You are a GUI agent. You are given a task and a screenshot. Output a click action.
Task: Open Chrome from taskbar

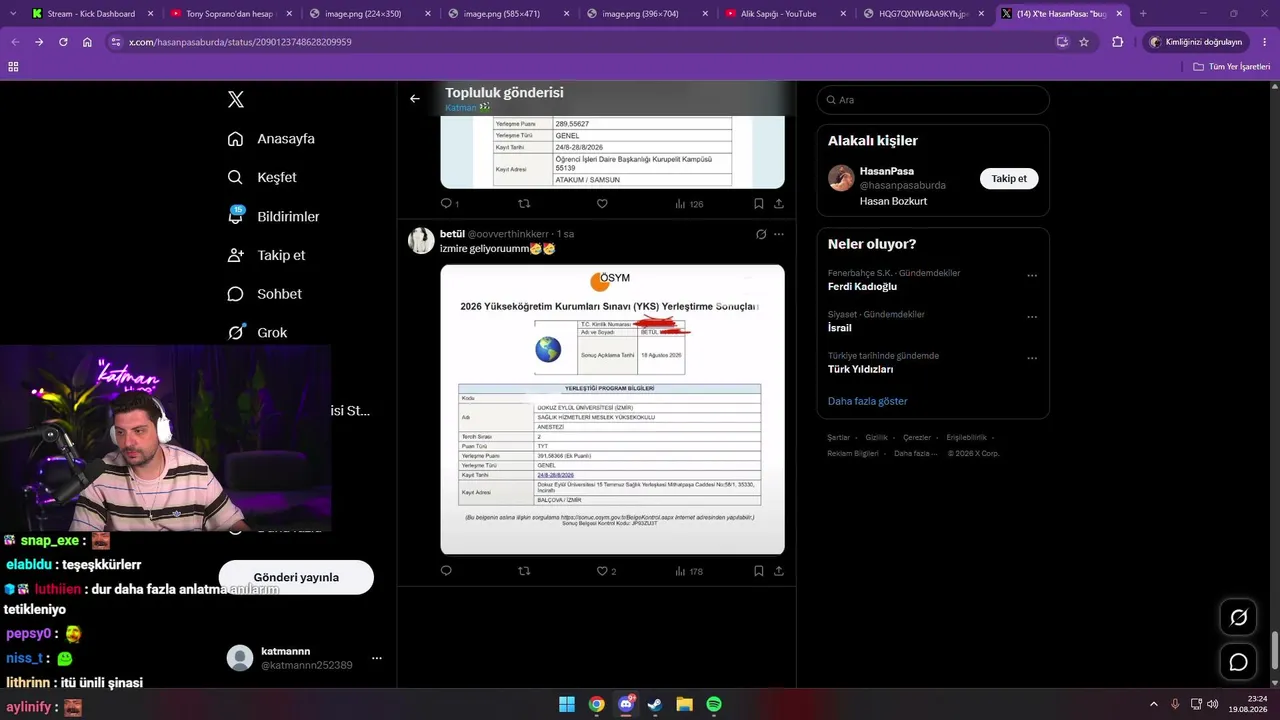(x=596, y=704)
